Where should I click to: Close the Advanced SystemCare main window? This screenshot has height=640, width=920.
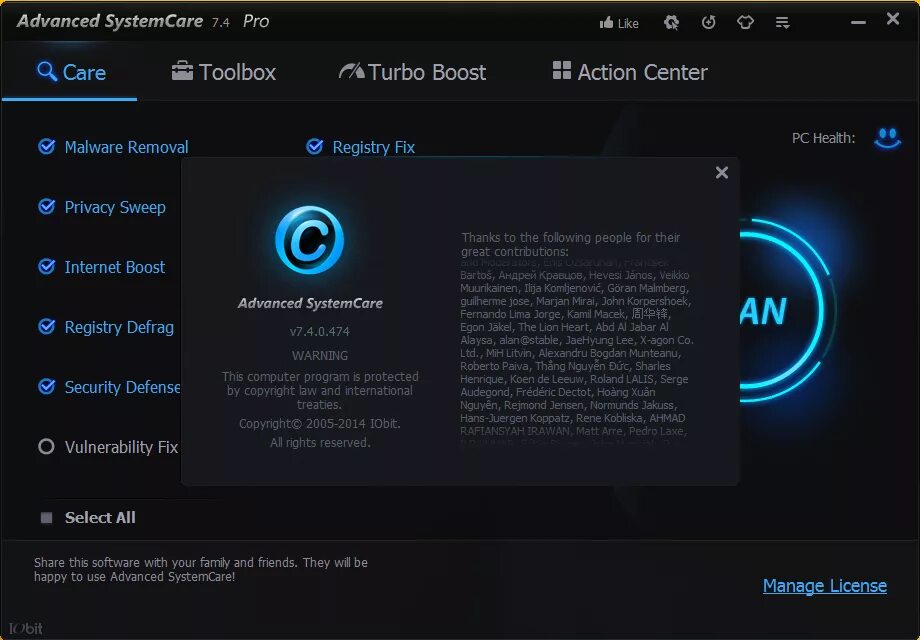pos(893,19)
